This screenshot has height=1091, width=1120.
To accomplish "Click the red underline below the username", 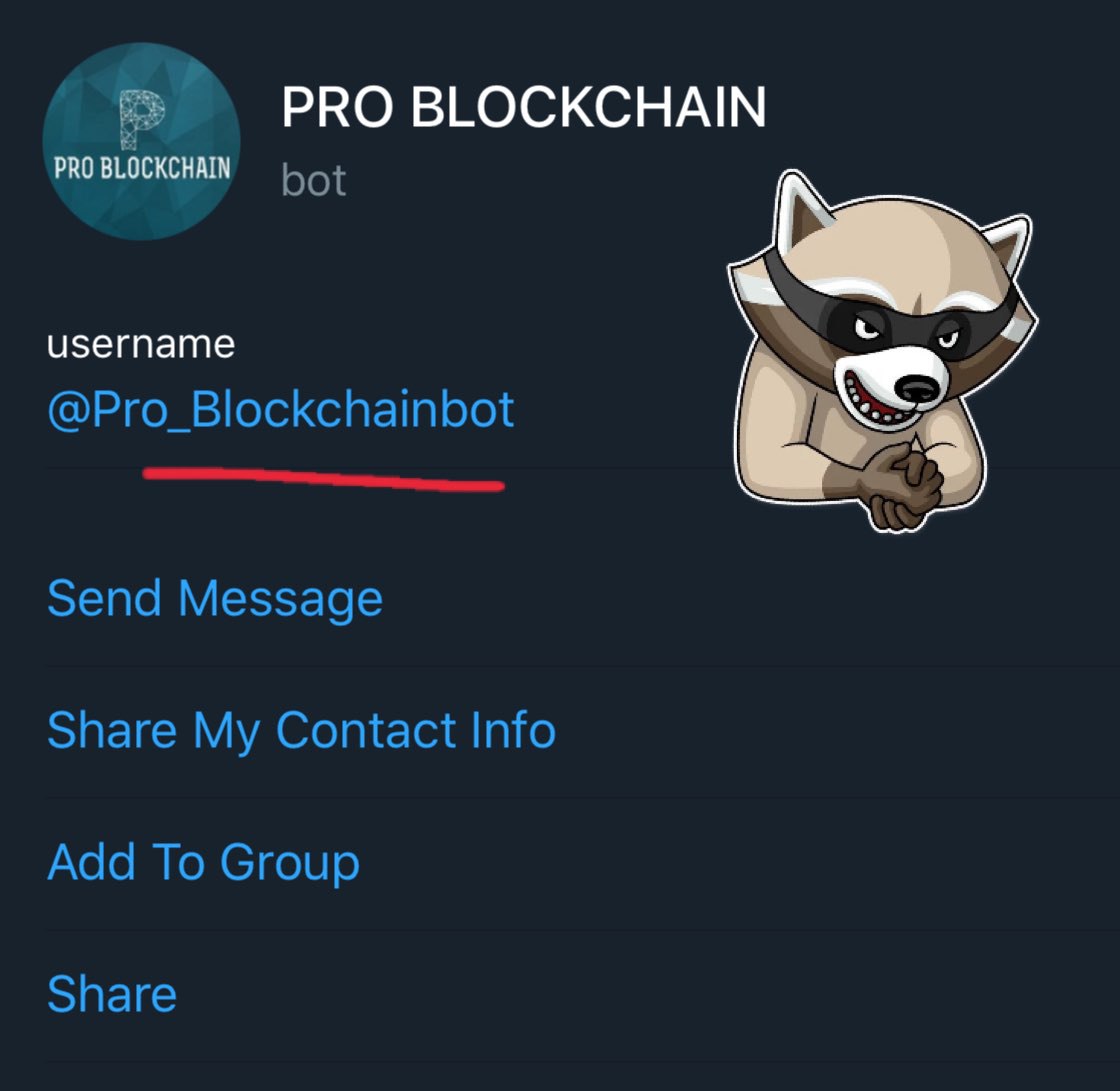I will tap(324, 479).
